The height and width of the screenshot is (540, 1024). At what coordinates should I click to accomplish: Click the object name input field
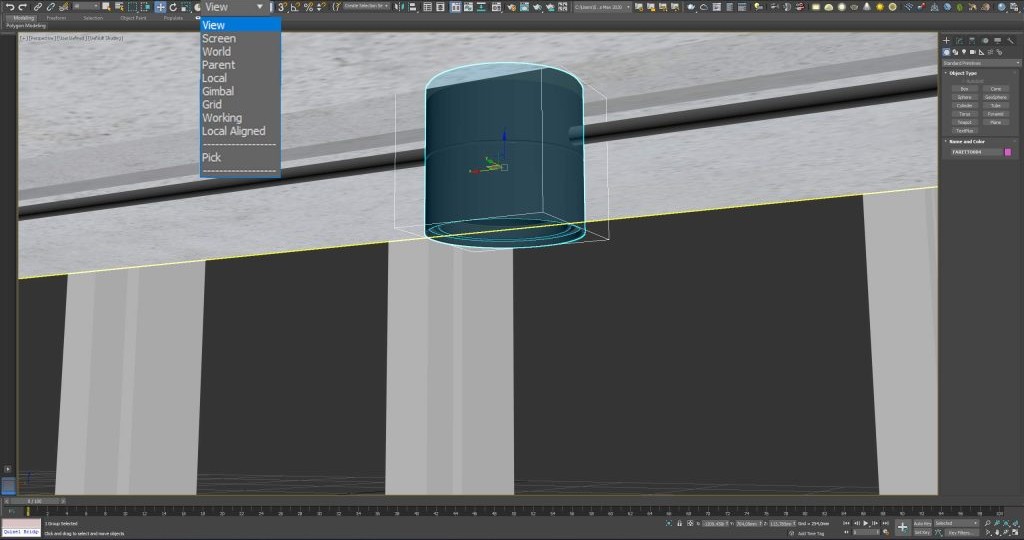coord(976,152)
